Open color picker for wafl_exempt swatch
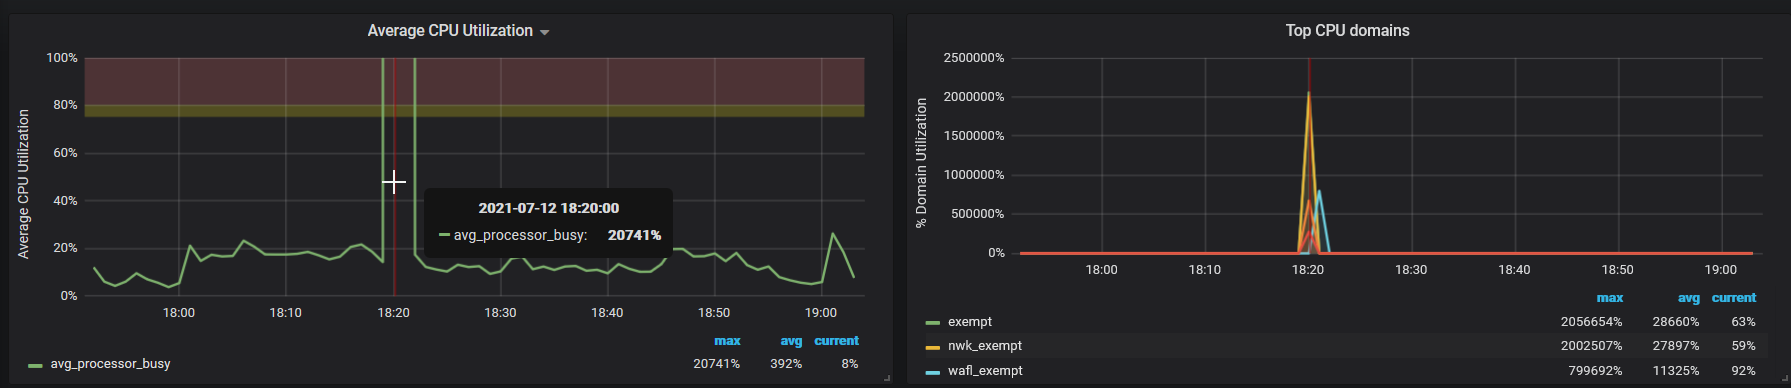This screenshot has width=1791, height=388. (933, 372)
